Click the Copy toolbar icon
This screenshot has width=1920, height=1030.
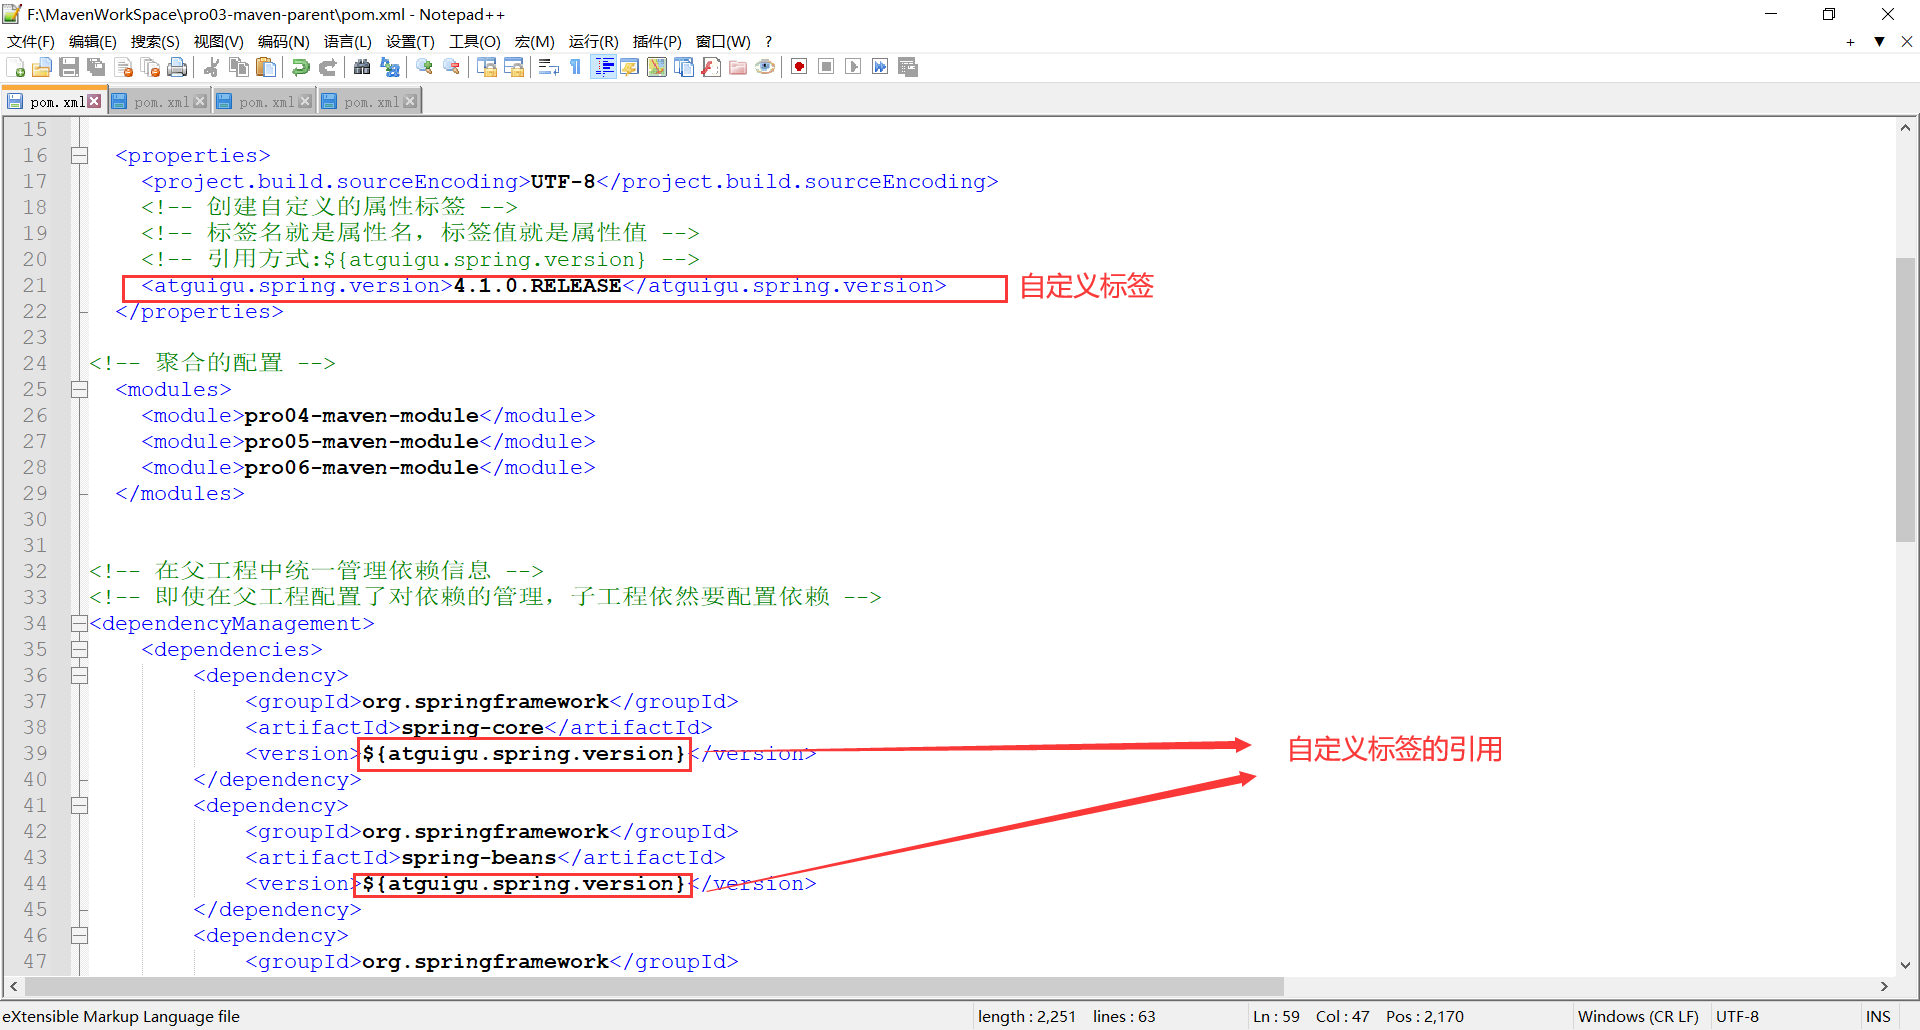coord(239,67)
